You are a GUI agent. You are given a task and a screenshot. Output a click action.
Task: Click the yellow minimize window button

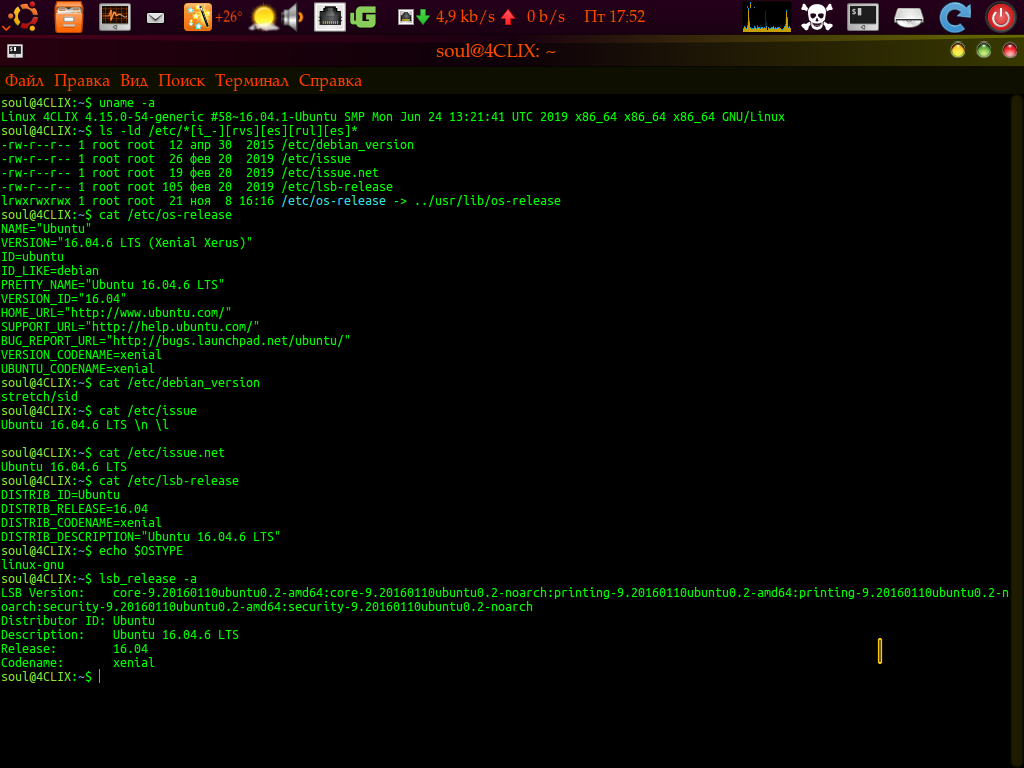point(957,50)
